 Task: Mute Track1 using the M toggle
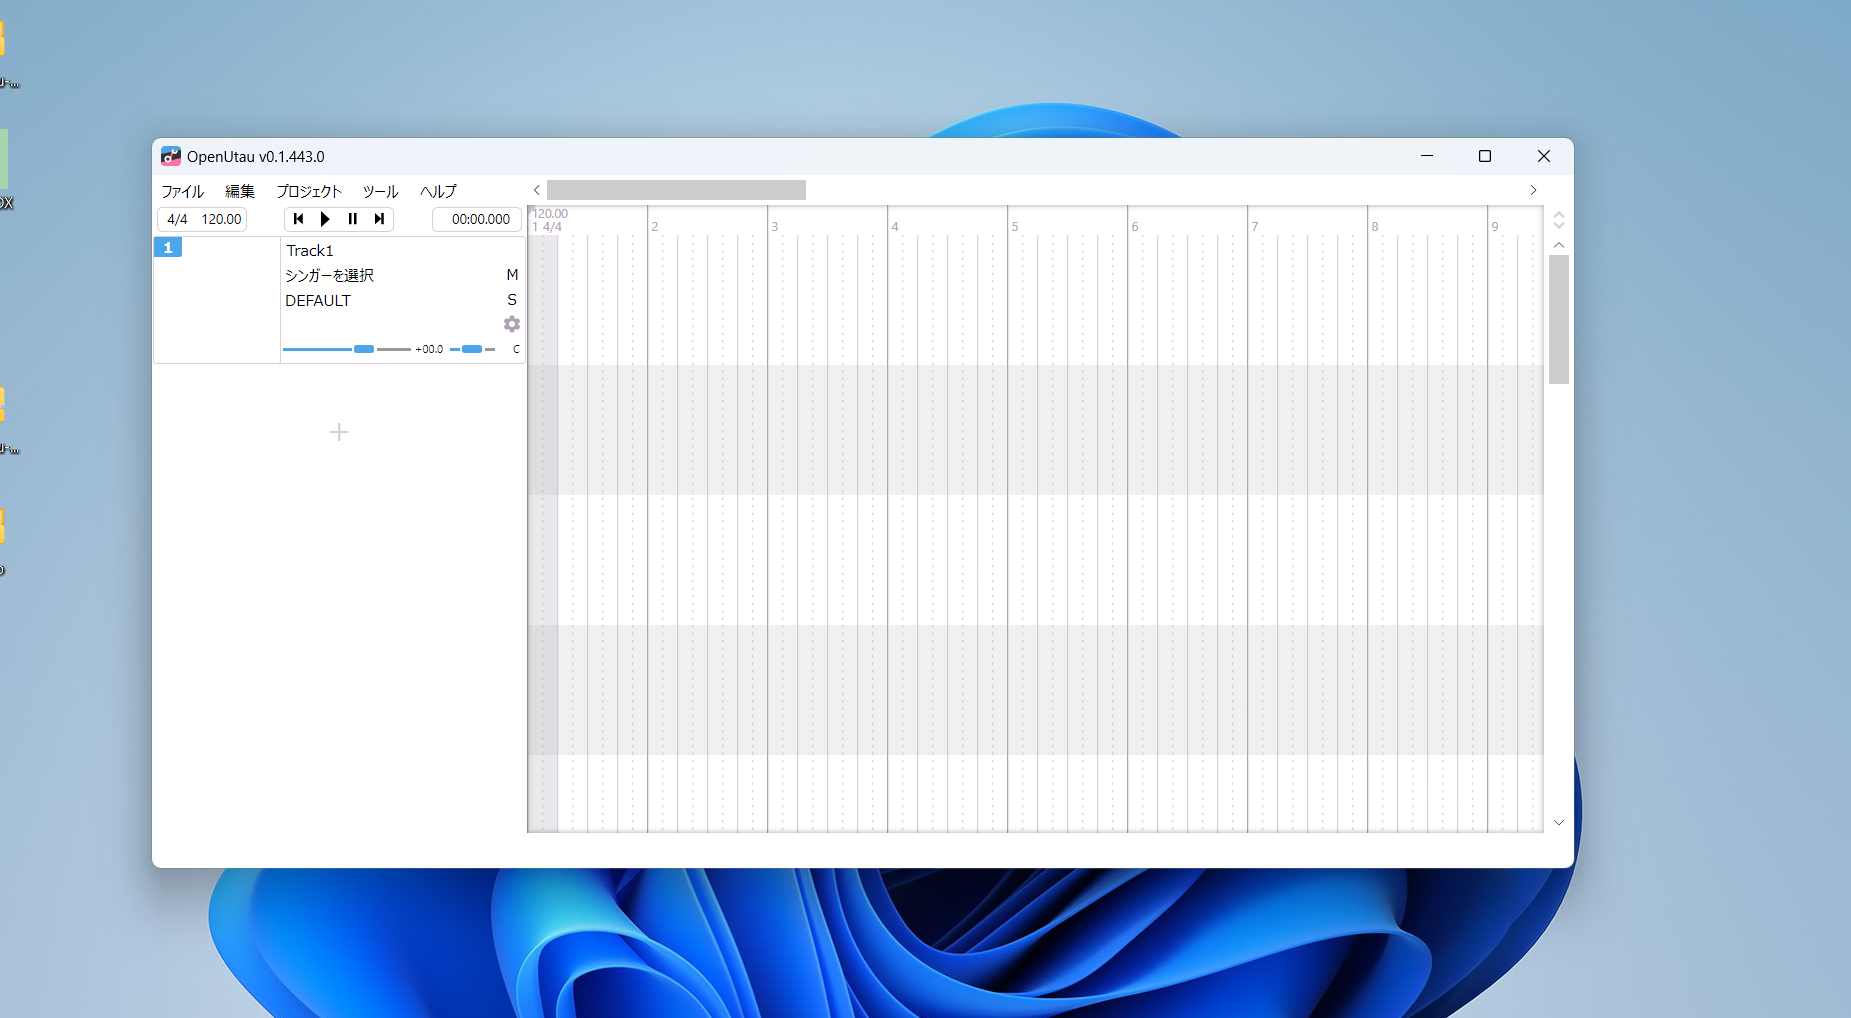512,274
